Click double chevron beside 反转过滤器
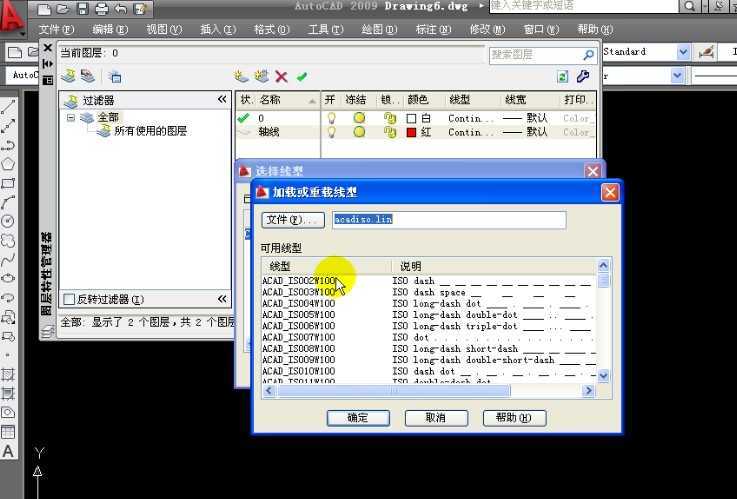The width and height of the screenshot is (737, 499). click(222, 299)
